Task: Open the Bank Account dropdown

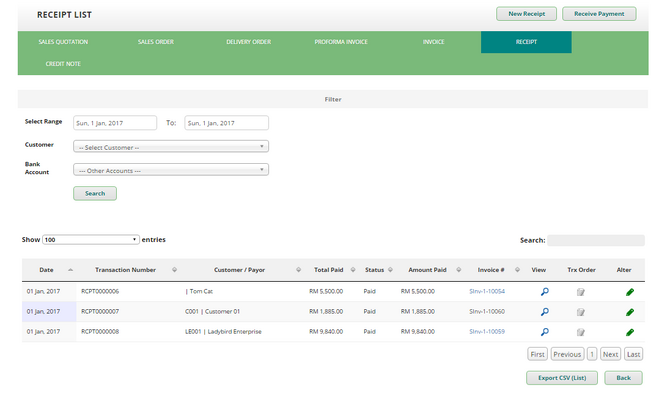Action: [171, 169]
